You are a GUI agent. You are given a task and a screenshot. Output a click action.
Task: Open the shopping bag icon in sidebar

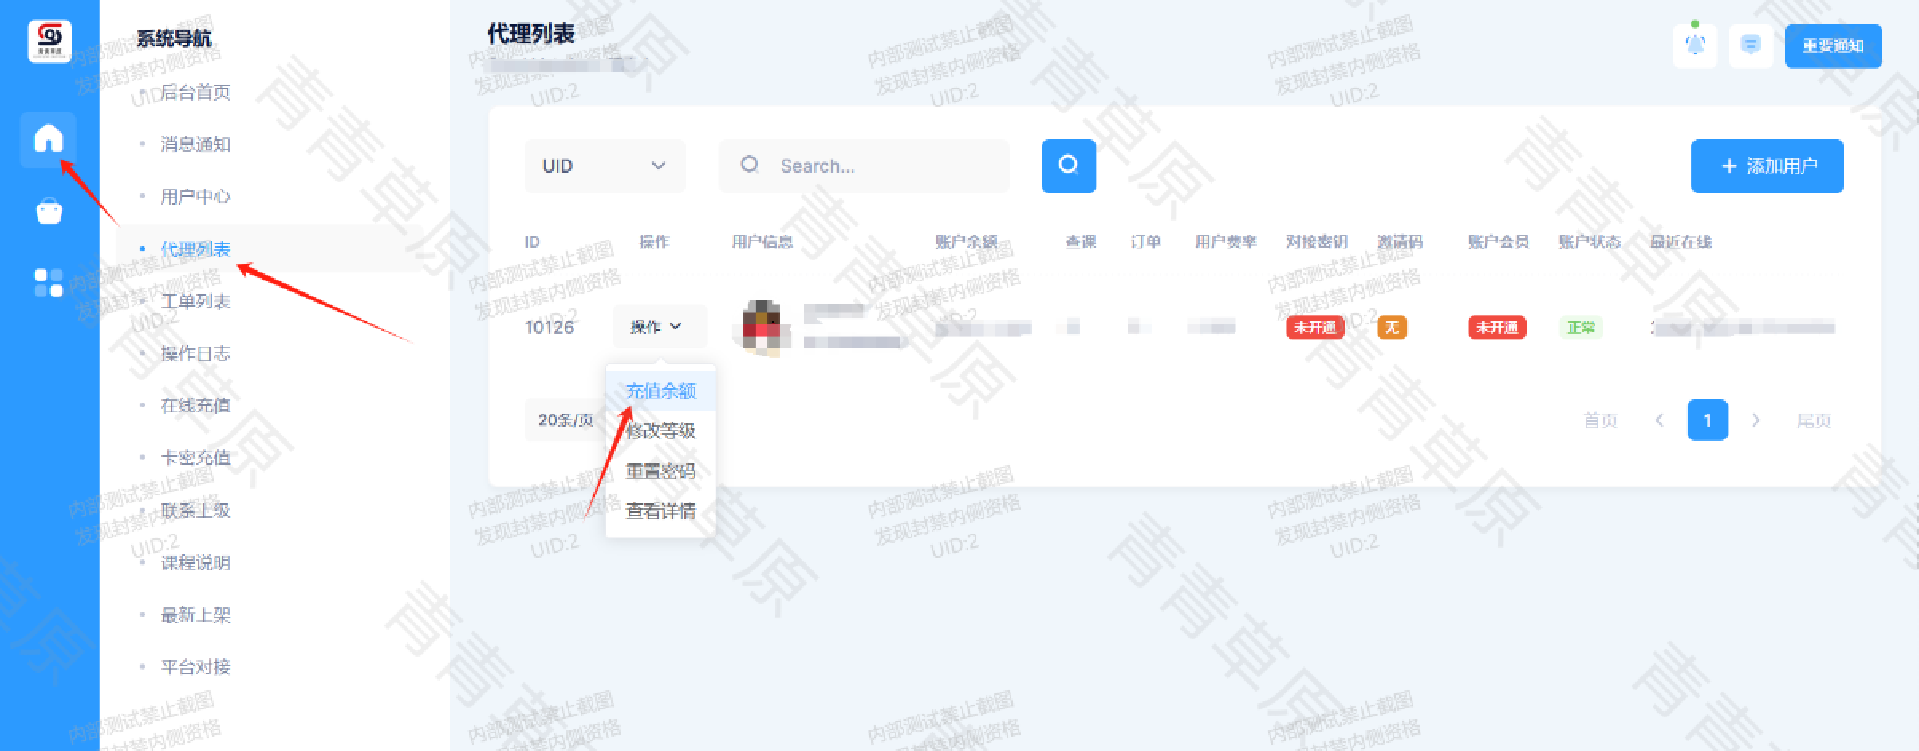(x=48, y=212)
